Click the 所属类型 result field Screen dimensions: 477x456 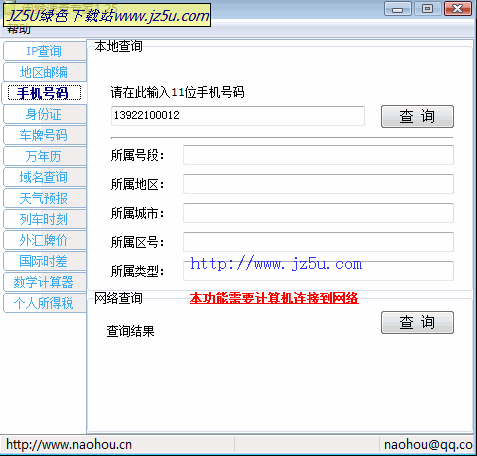(x=318, y=271)
